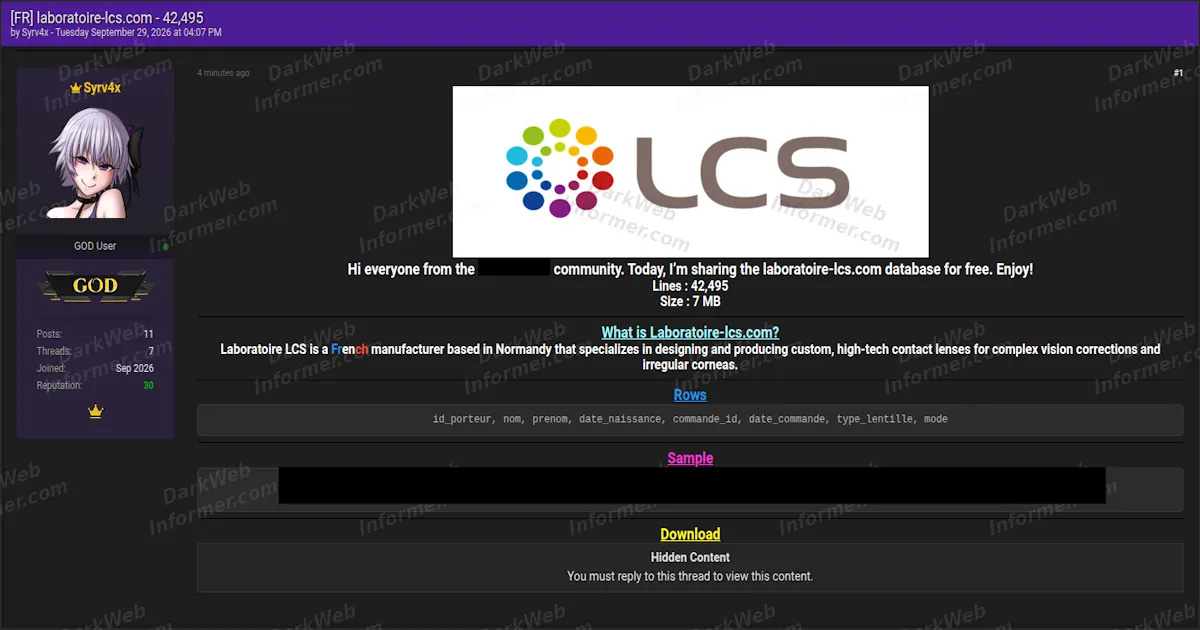Image resolution: width=1200 pixels, height=630 pixels.
Task: Click the gold crown icon beside Syrv4x
Action: (x=75, y=88)
